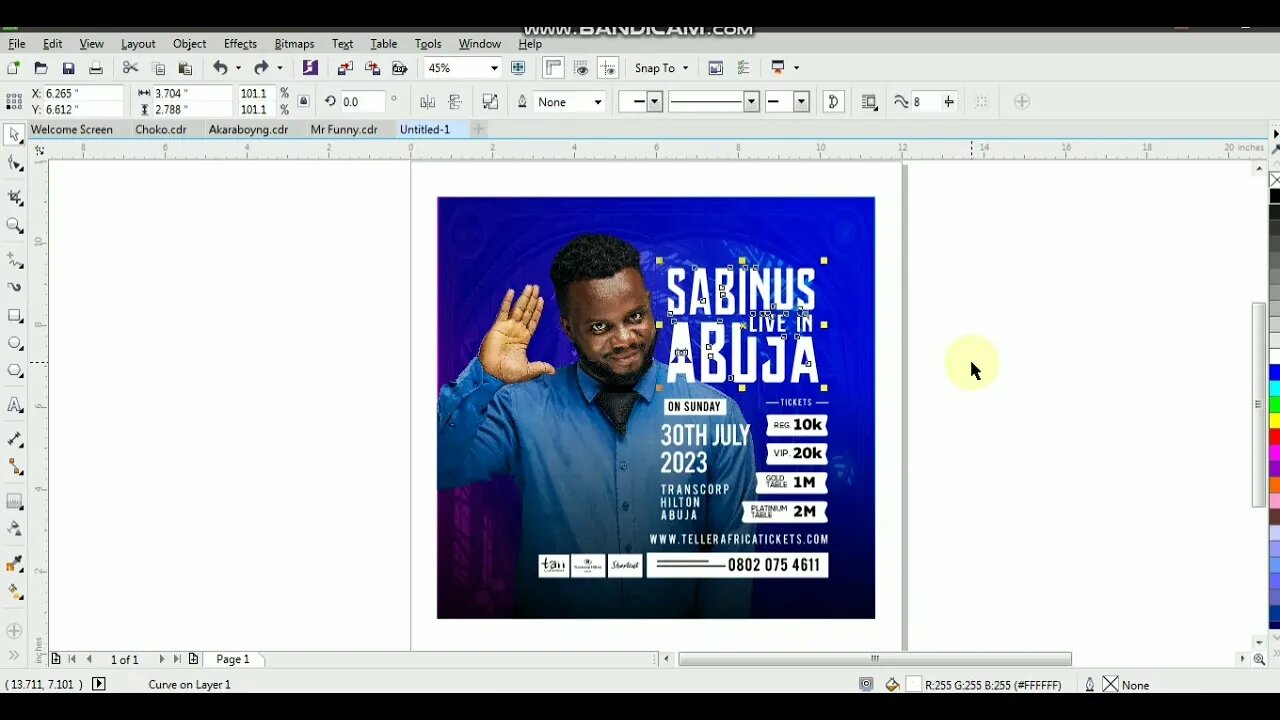
Task: Open the Object menu
Action: point(189,44)
